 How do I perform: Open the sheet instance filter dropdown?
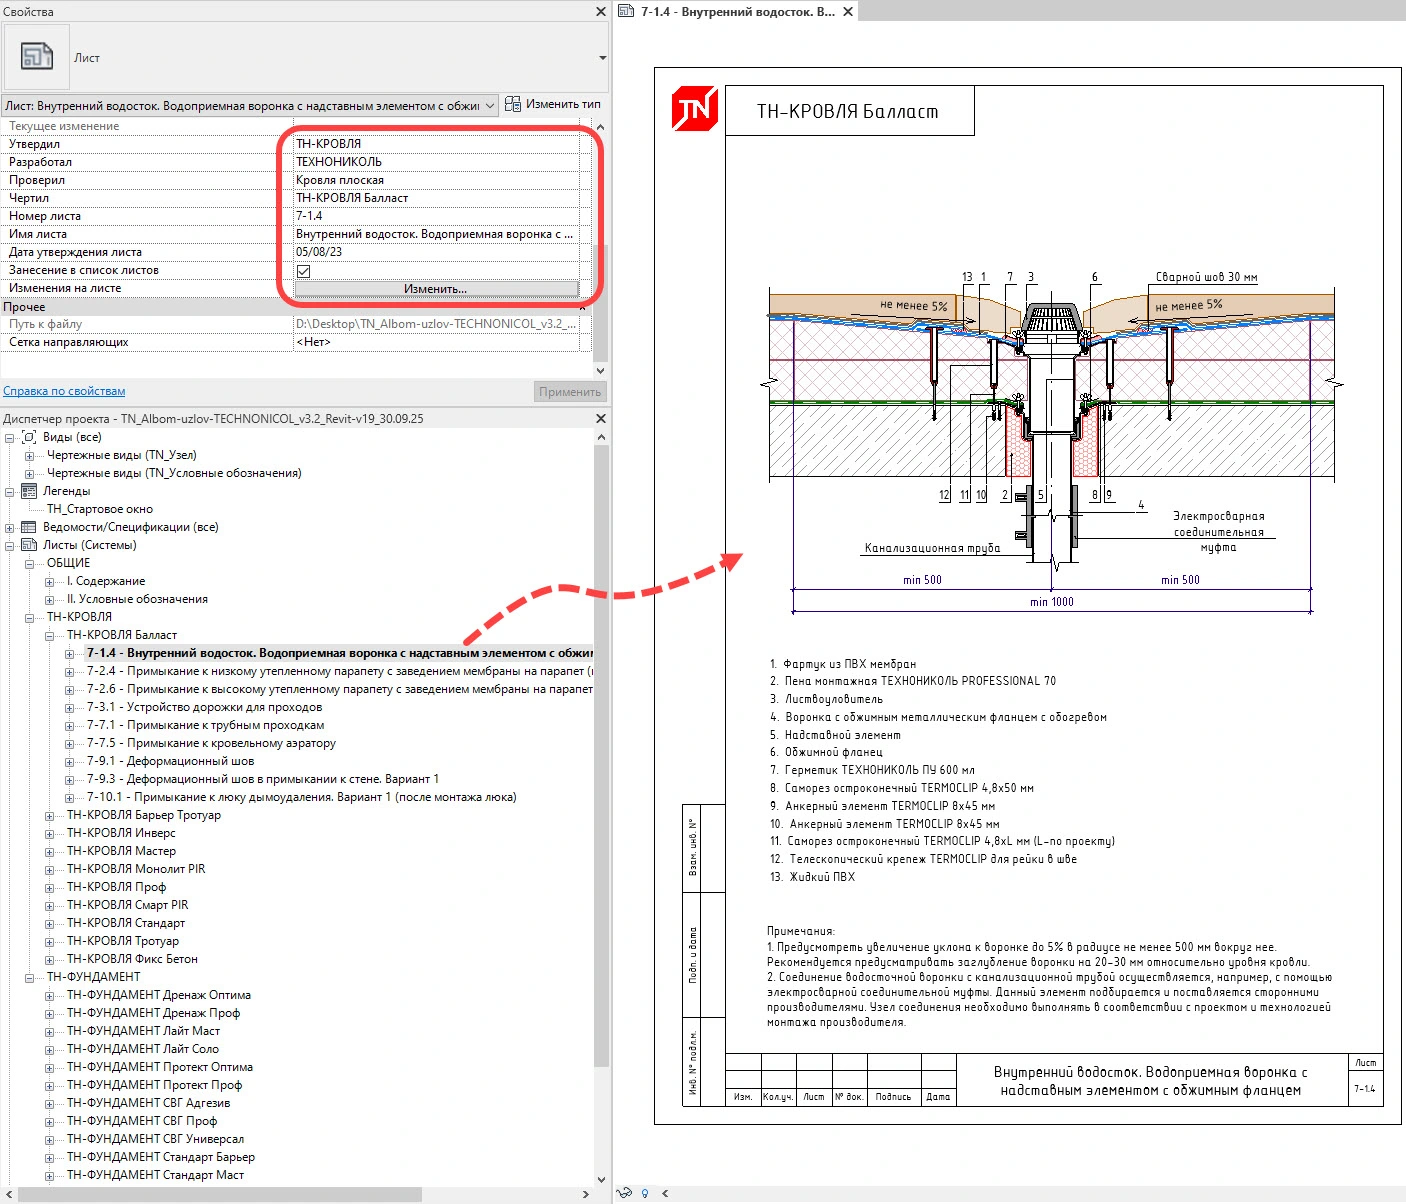[x=490, y=106]
